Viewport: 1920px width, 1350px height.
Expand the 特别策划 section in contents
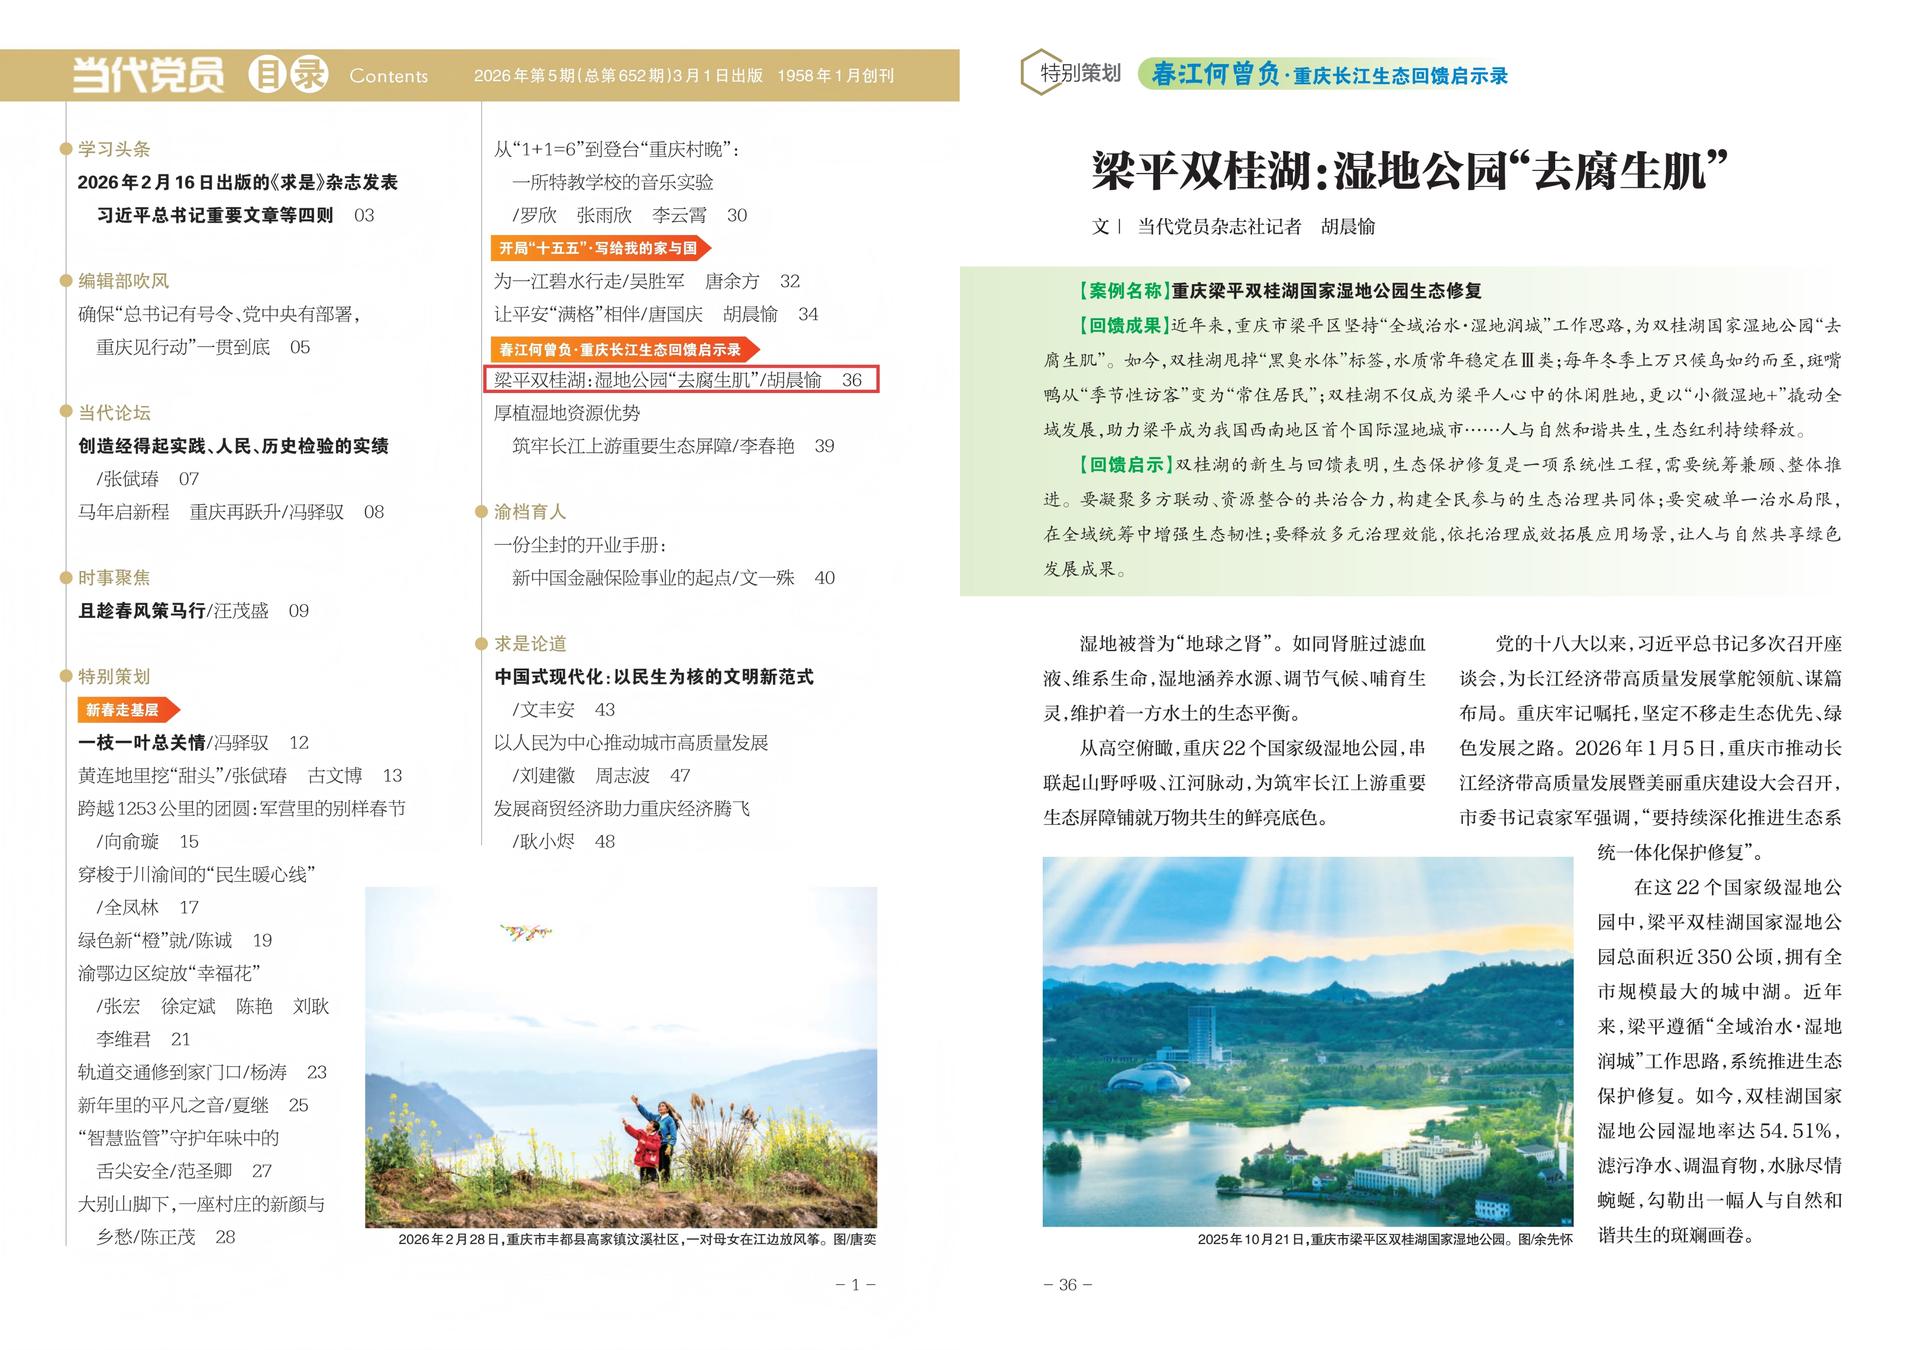tap(112, 676)
